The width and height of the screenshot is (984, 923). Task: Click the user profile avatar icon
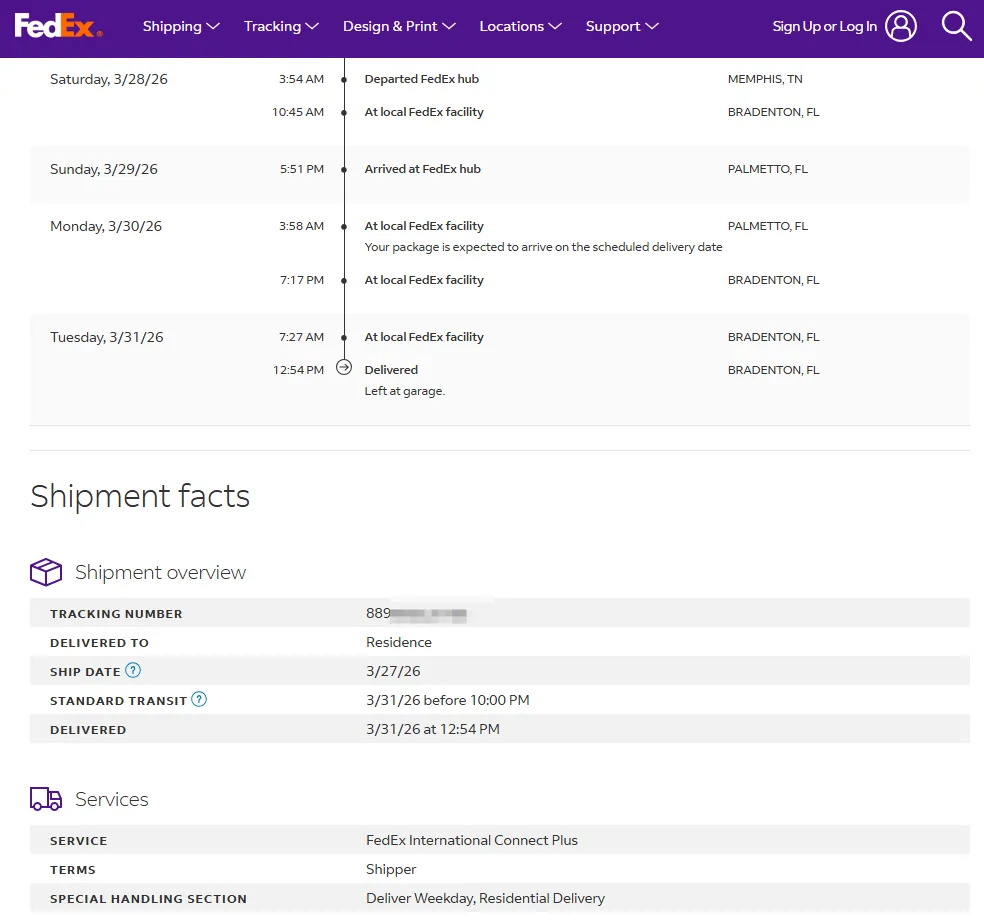(x=901, y=26)
